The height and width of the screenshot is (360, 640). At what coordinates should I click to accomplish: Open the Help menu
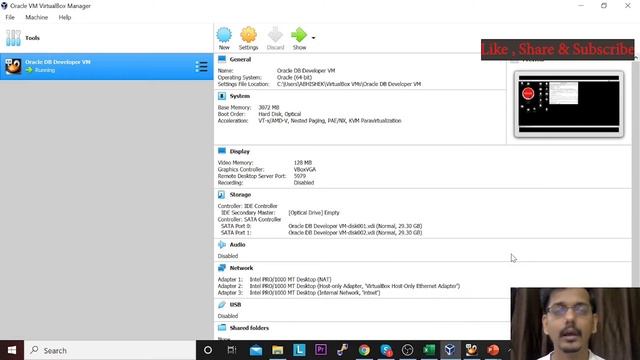[64, 17]
